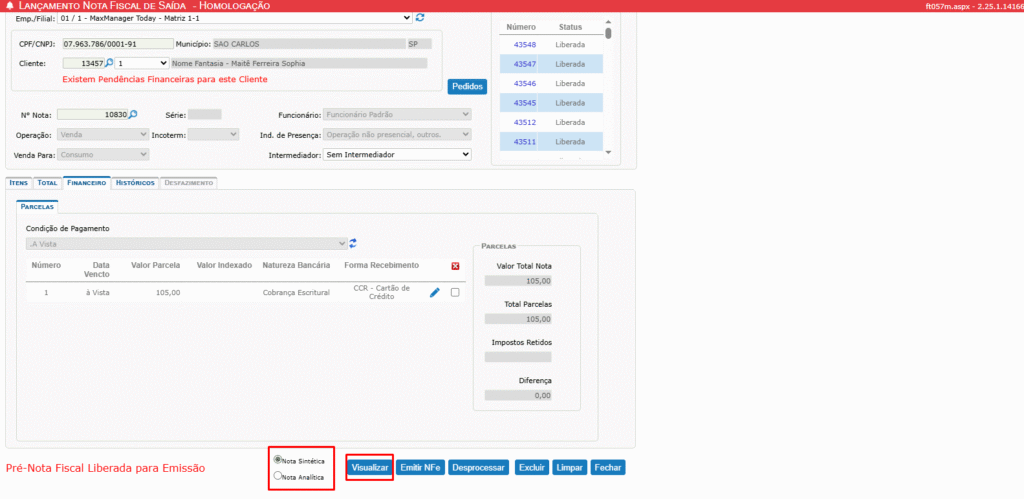This screenshot has width=1024, height=499.
Task: Tick the checkbox on the installment row
Action: click(x=455, y=293)
